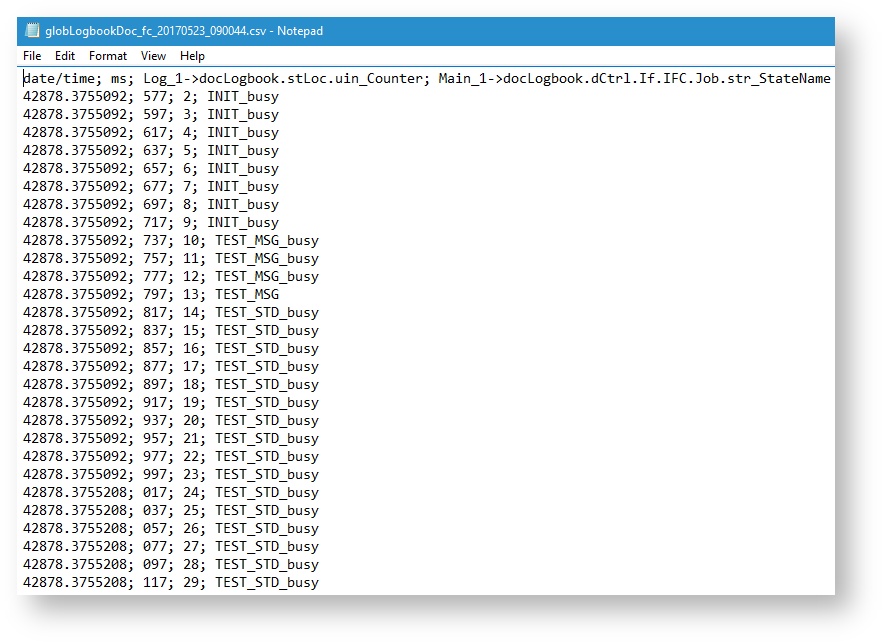
Task: Click TEST_STD_busy in counter 25 row
Action: pos(267,511)
